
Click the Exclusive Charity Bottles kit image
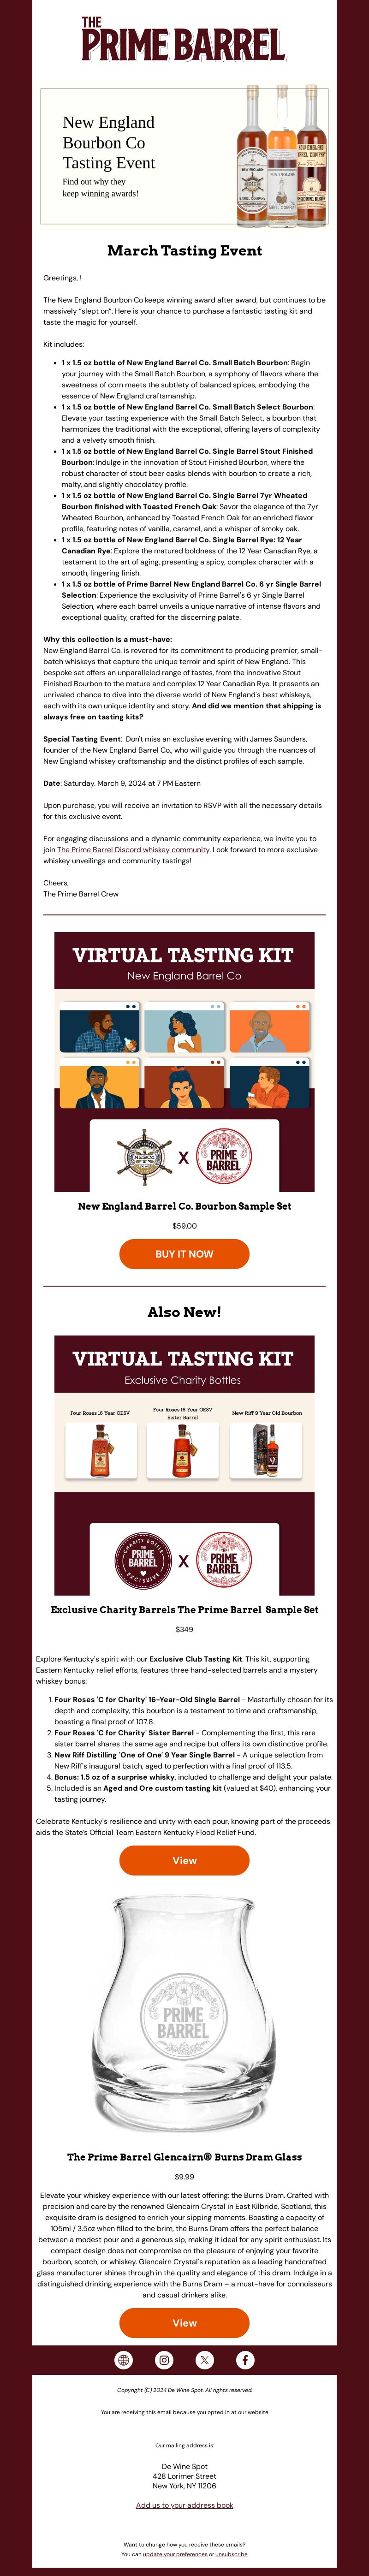184,1466
